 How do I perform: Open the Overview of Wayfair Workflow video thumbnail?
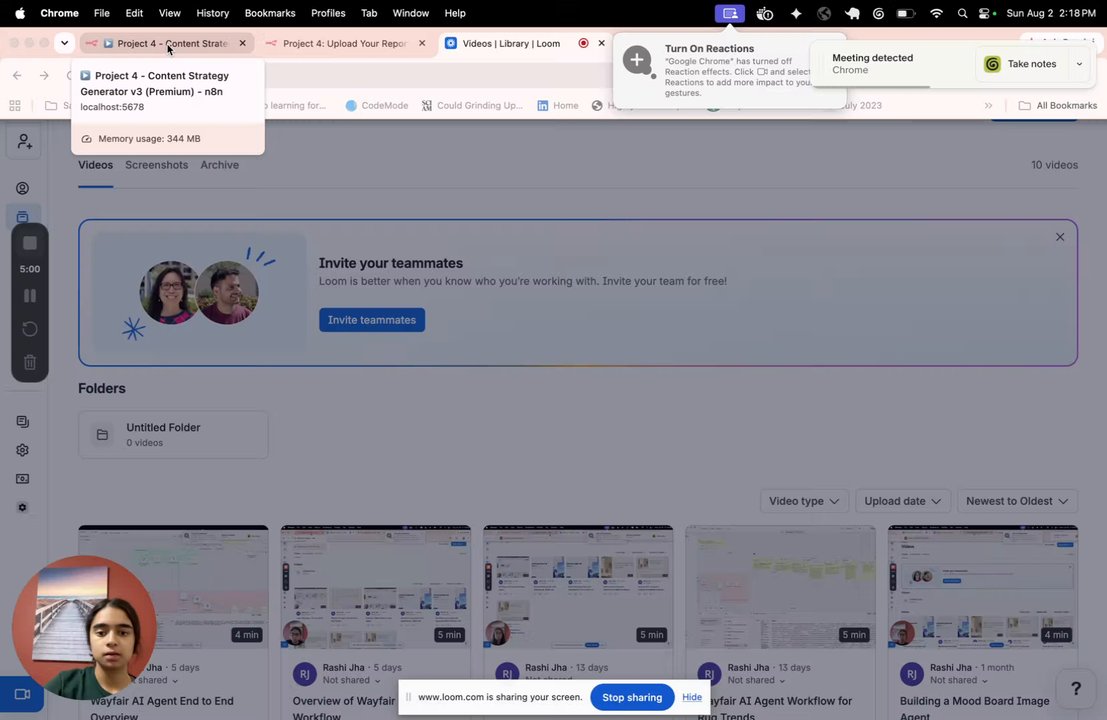tap(376, 587)
